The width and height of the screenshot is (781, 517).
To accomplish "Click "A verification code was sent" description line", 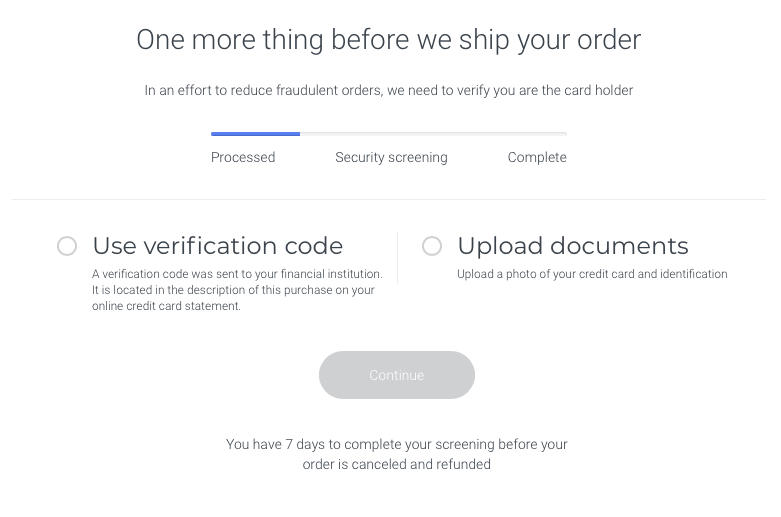I will [x=237, y=274].
